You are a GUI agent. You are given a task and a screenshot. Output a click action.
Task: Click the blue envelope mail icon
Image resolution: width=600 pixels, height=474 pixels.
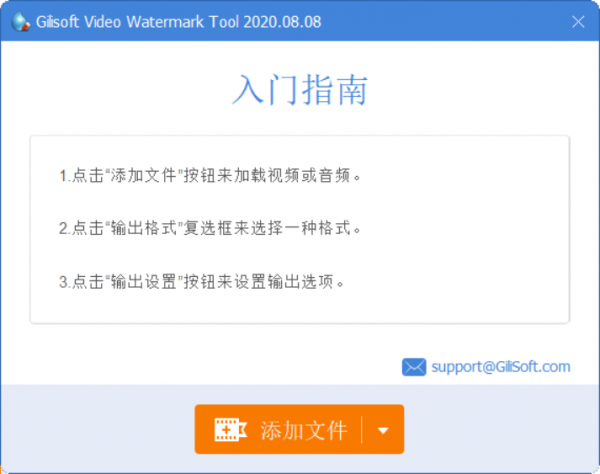(414, 367)
